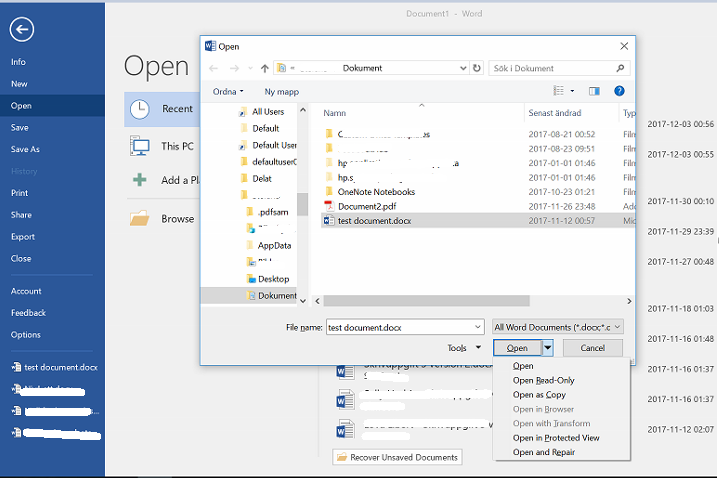Viewport: 719px width, 478px height.
Task: Click the main Open button in the dialog
Action: tap(517, 348)
